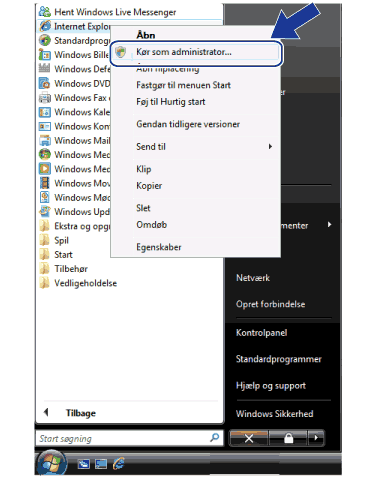Choose Føj til Hurtig start
374x478 pixels.
pyautogui.click(x=171, y=102)
